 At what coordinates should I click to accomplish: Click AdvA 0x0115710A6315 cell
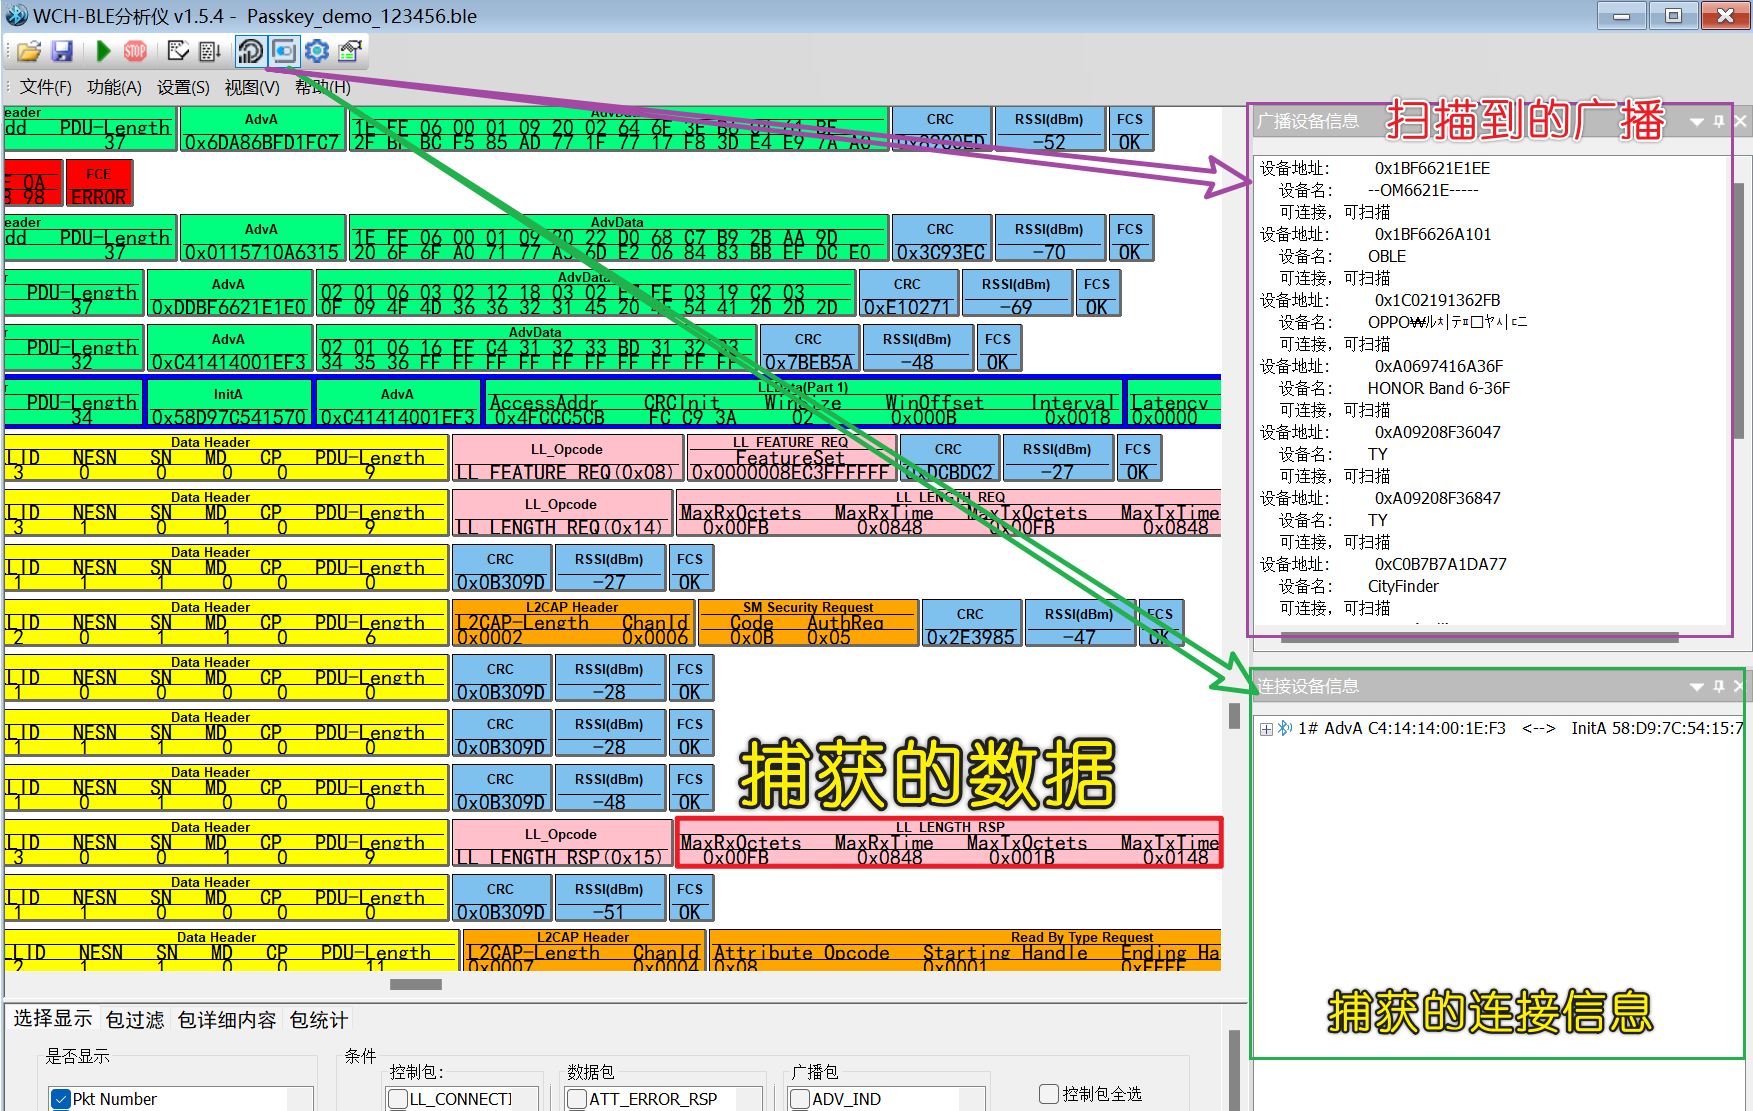pos(262,238)
